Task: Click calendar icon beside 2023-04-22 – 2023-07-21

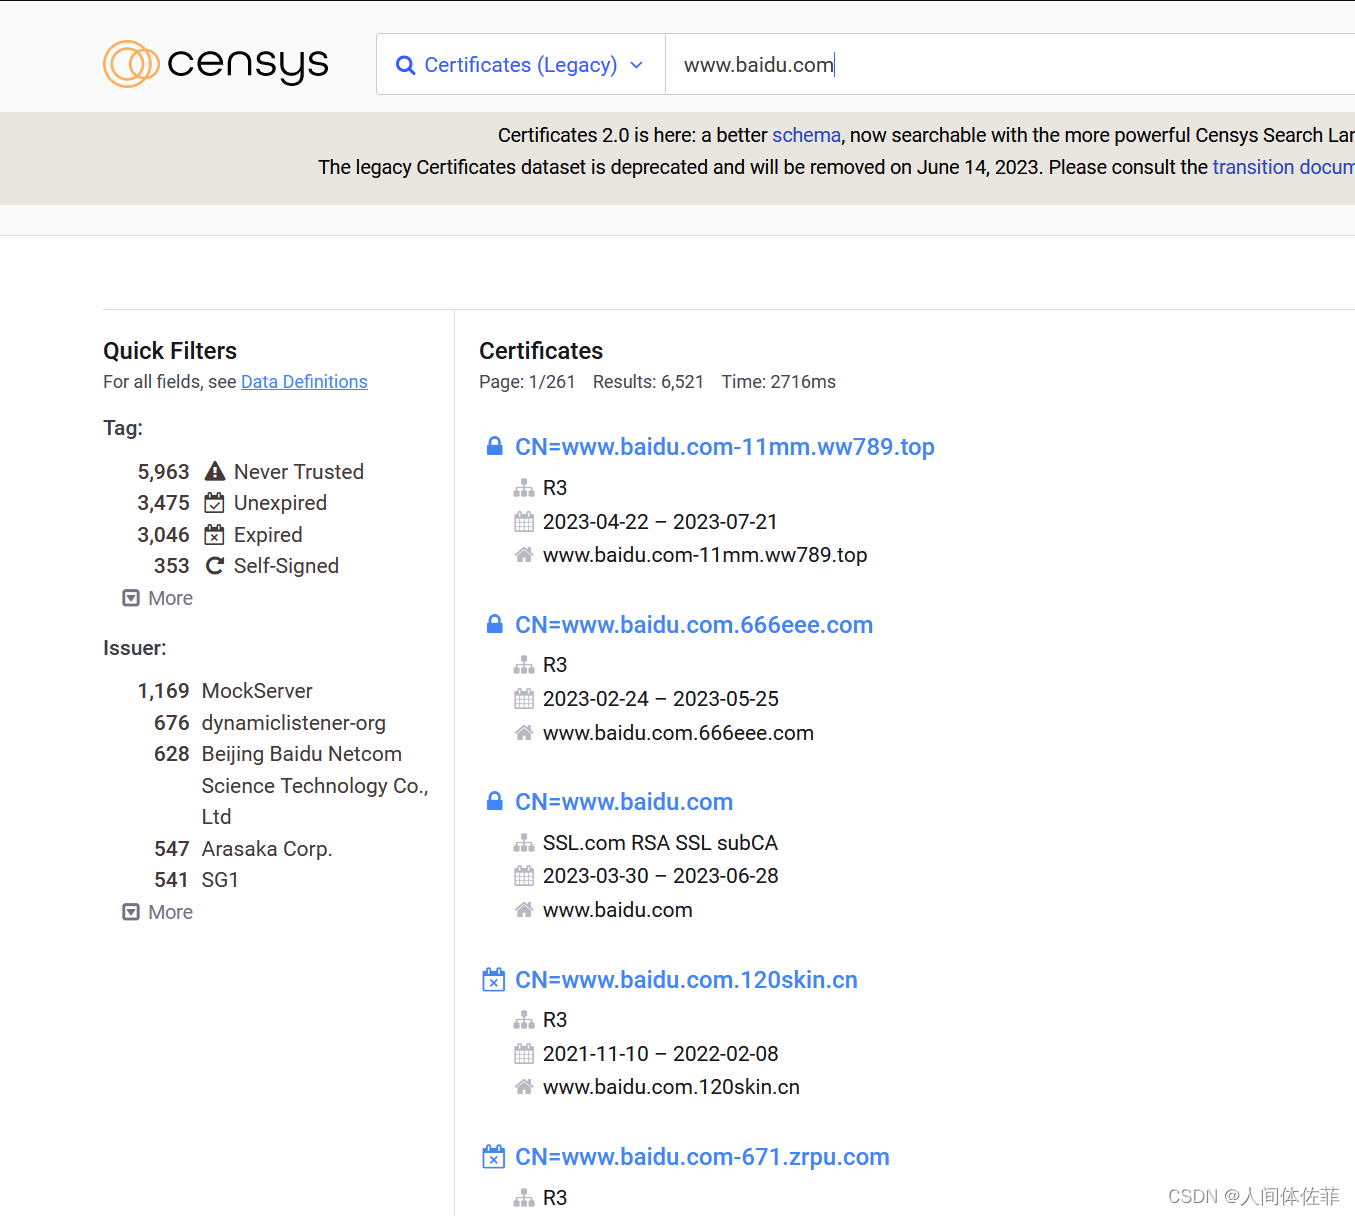Action: tap(524, 521)
